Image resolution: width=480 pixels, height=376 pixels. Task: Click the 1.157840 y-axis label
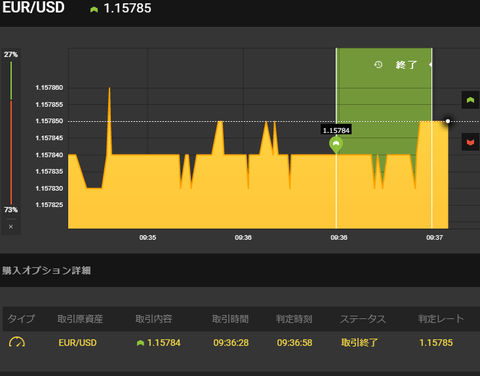pos(49,155)
